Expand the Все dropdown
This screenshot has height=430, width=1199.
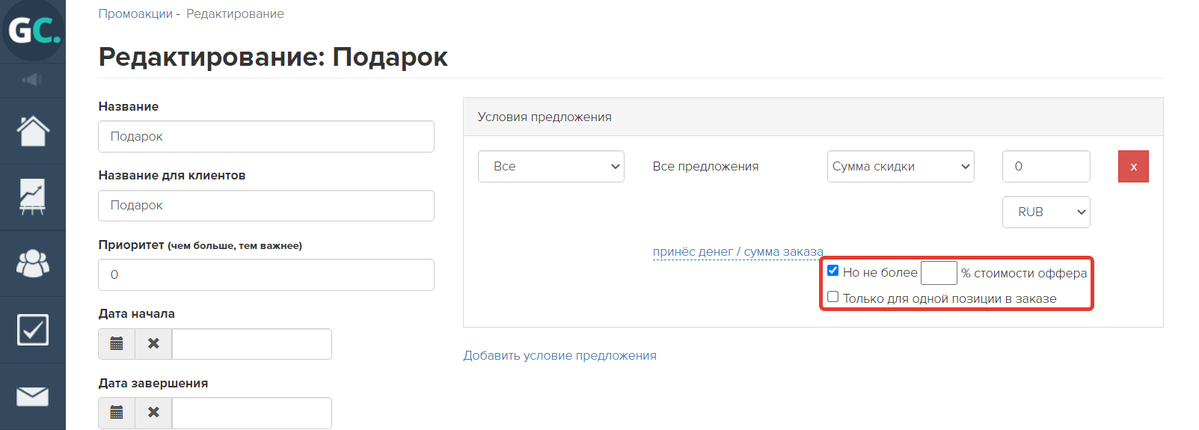(551, 166)
